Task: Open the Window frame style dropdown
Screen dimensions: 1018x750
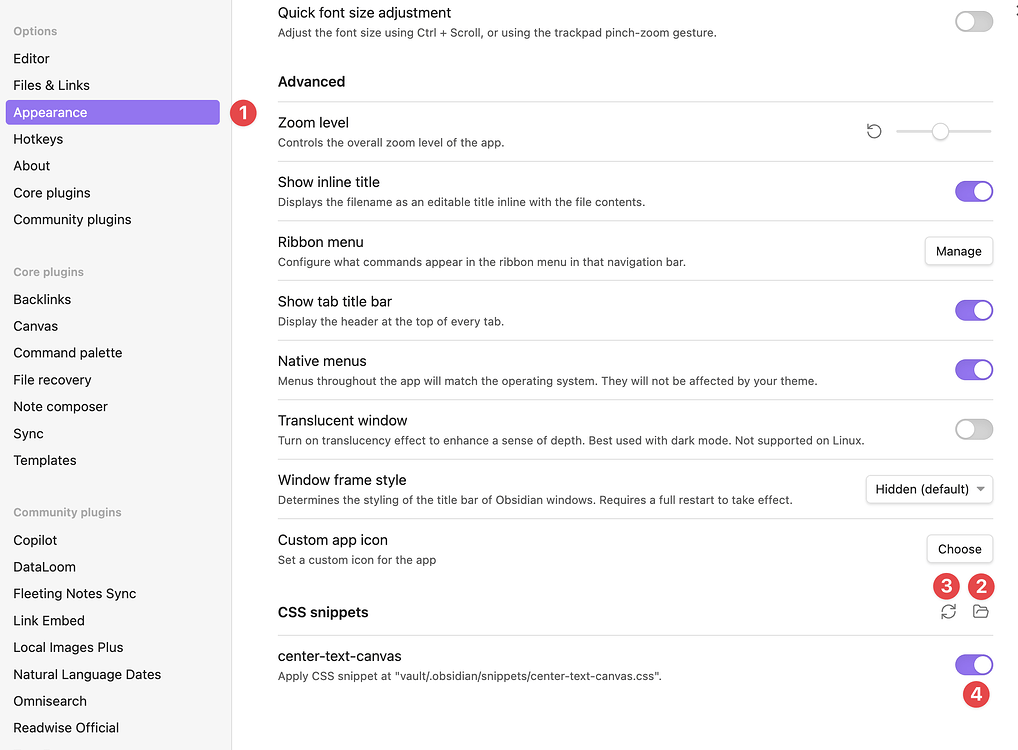Action: [x=928, y=489]
